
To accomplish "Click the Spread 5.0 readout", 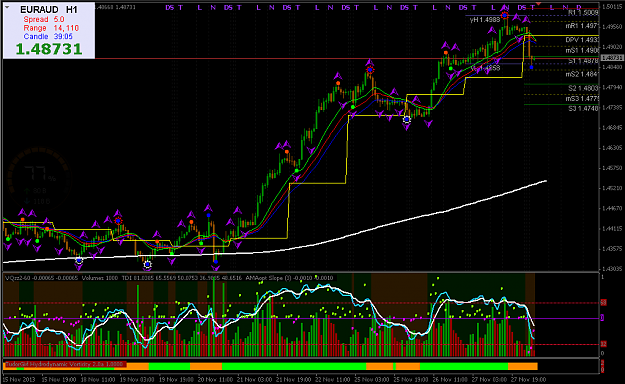I will click(44, 19).
